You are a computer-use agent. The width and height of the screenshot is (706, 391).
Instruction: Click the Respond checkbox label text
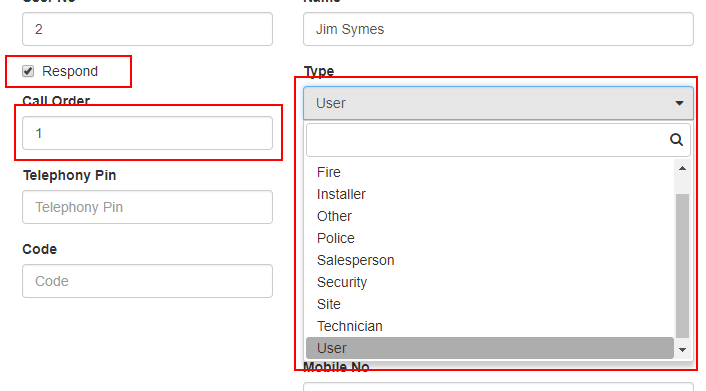tap(70, 71)
